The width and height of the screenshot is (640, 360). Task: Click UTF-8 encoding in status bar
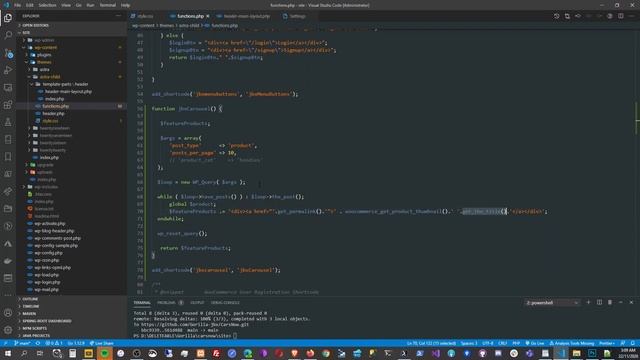click(487, 343)
